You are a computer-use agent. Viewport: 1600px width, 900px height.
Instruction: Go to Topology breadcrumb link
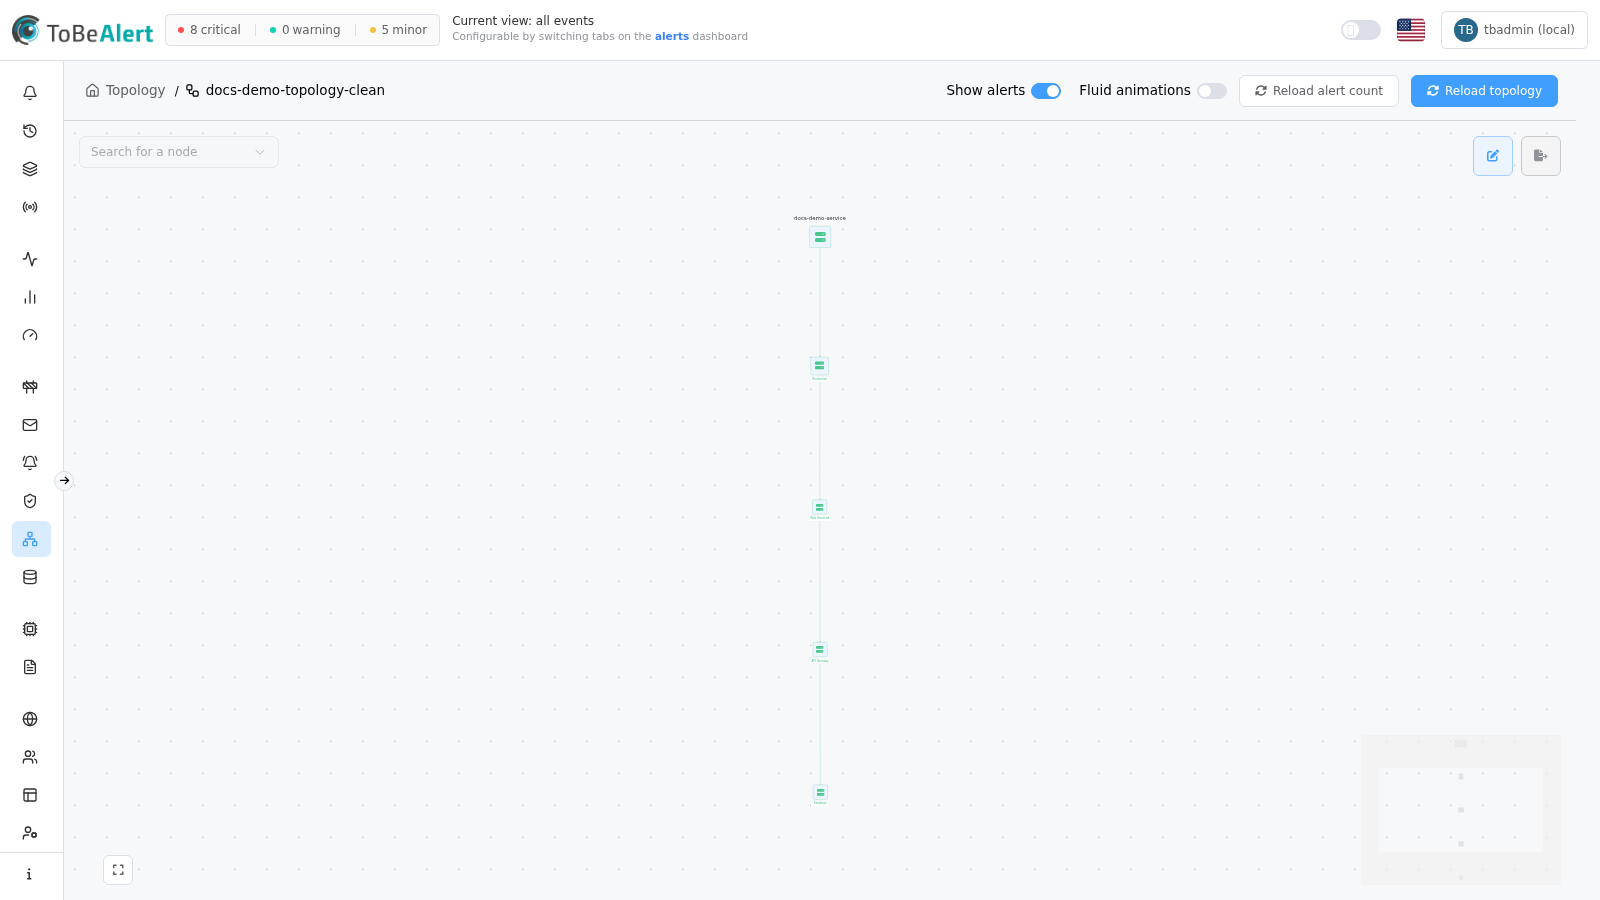pyautogui.click(x=126, y=90)
